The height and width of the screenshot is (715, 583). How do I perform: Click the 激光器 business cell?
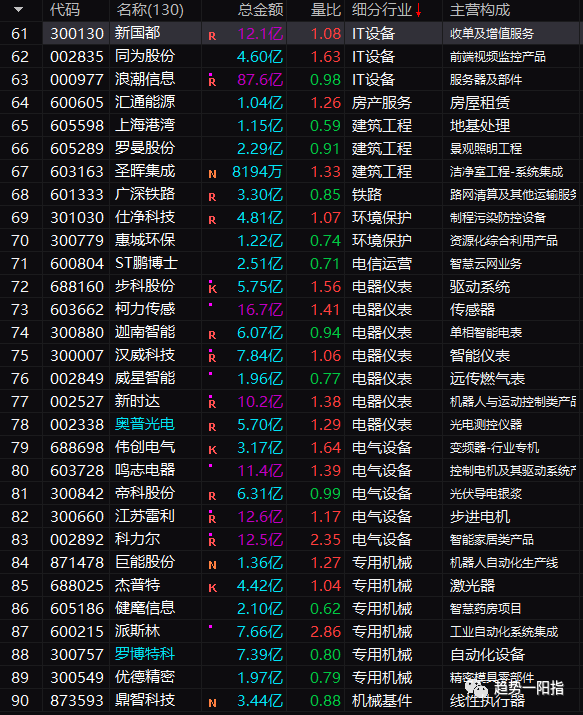point(472,585)
